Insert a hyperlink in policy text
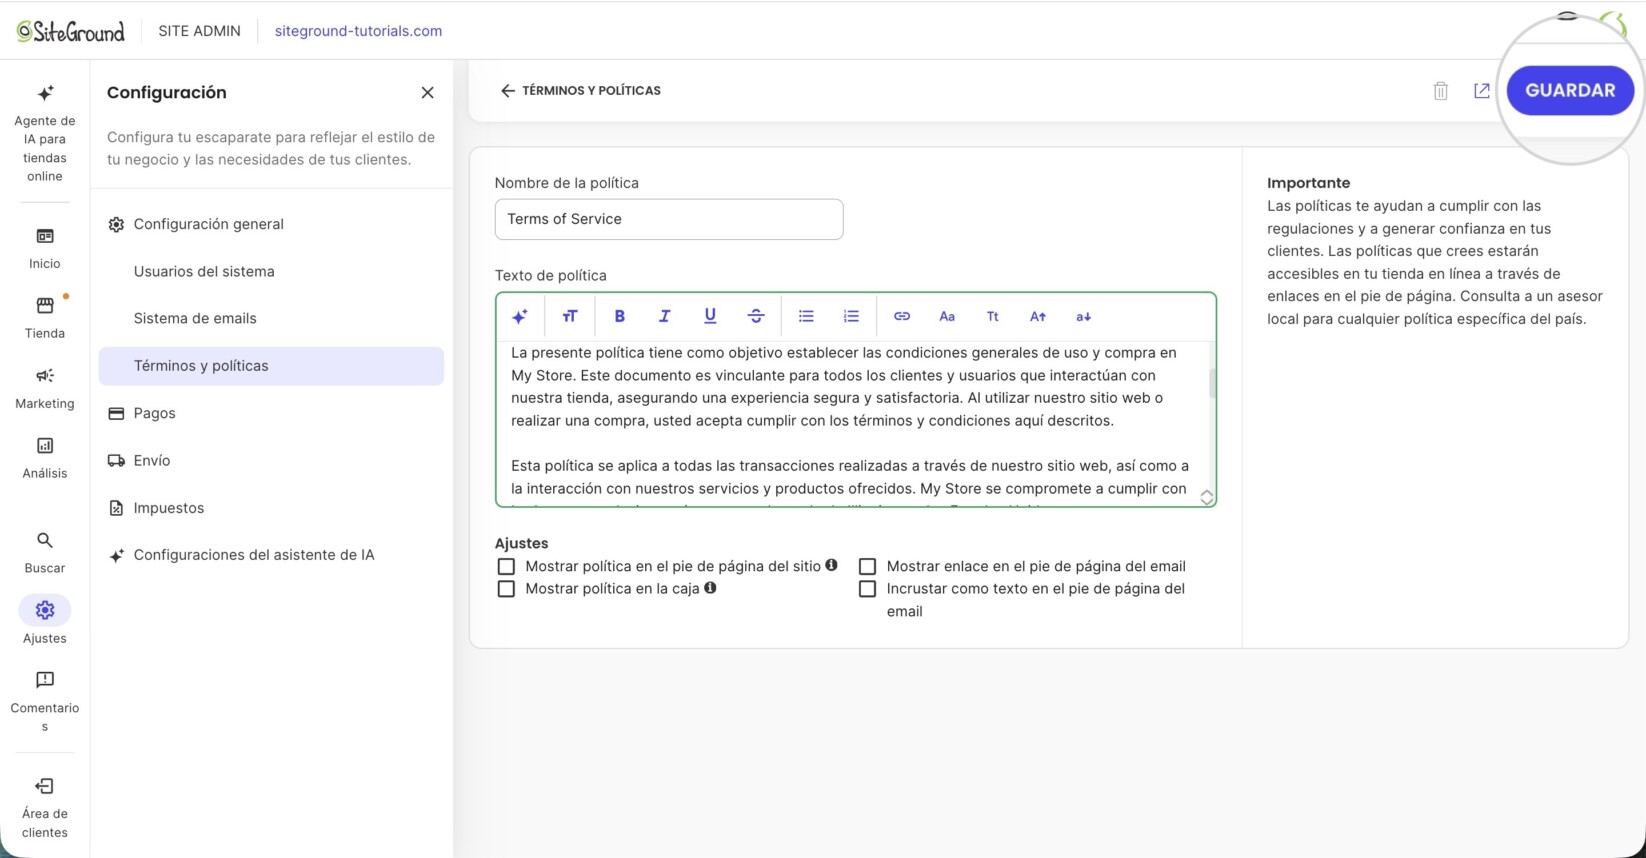1646x858 pixels. (x=902, y=316)
